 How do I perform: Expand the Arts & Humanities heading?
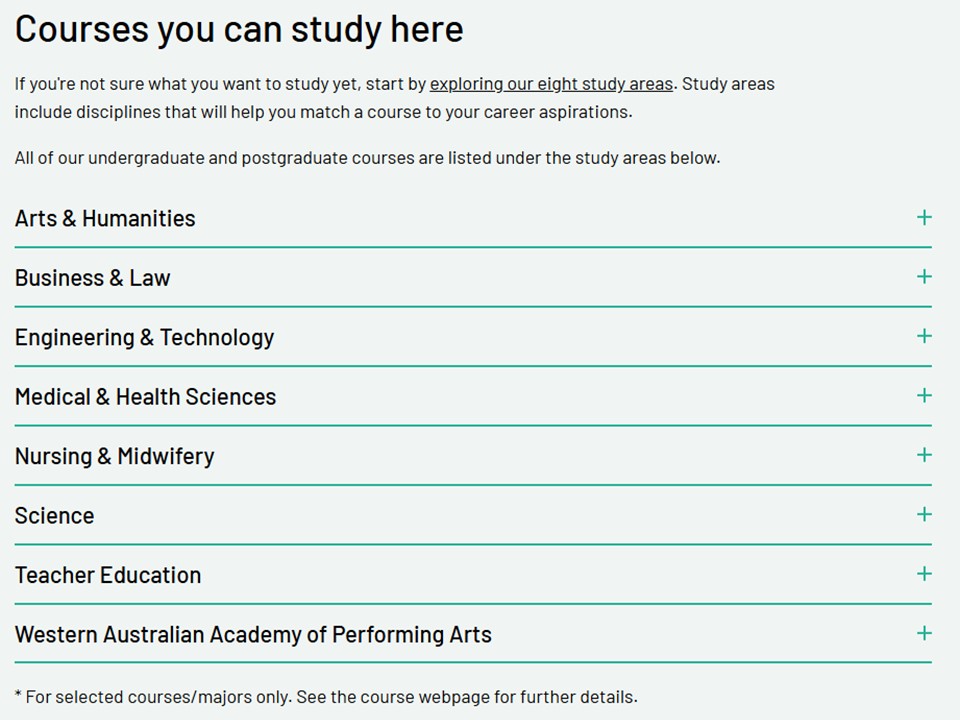point(105,218)
